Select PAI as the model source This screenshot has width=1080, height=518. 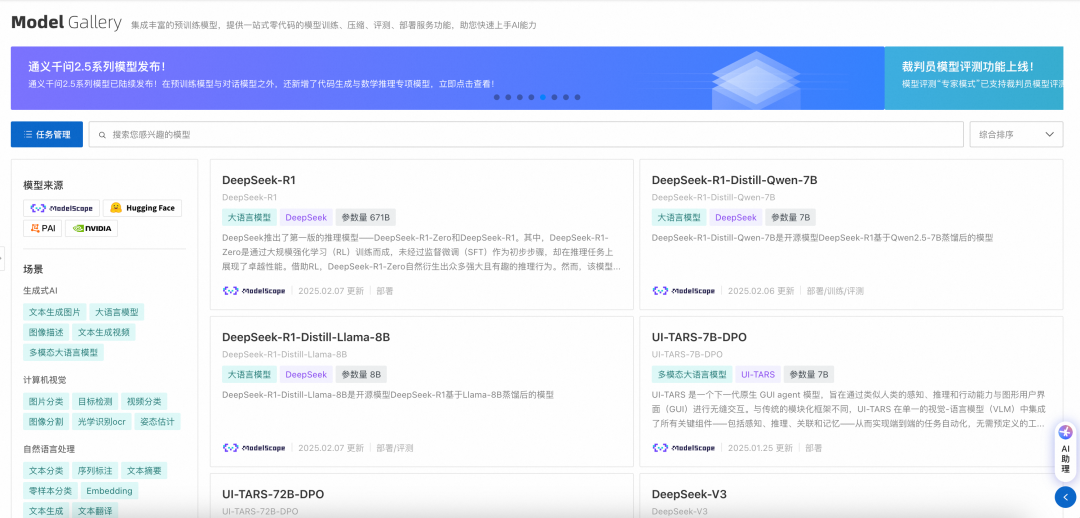(42, 228)
